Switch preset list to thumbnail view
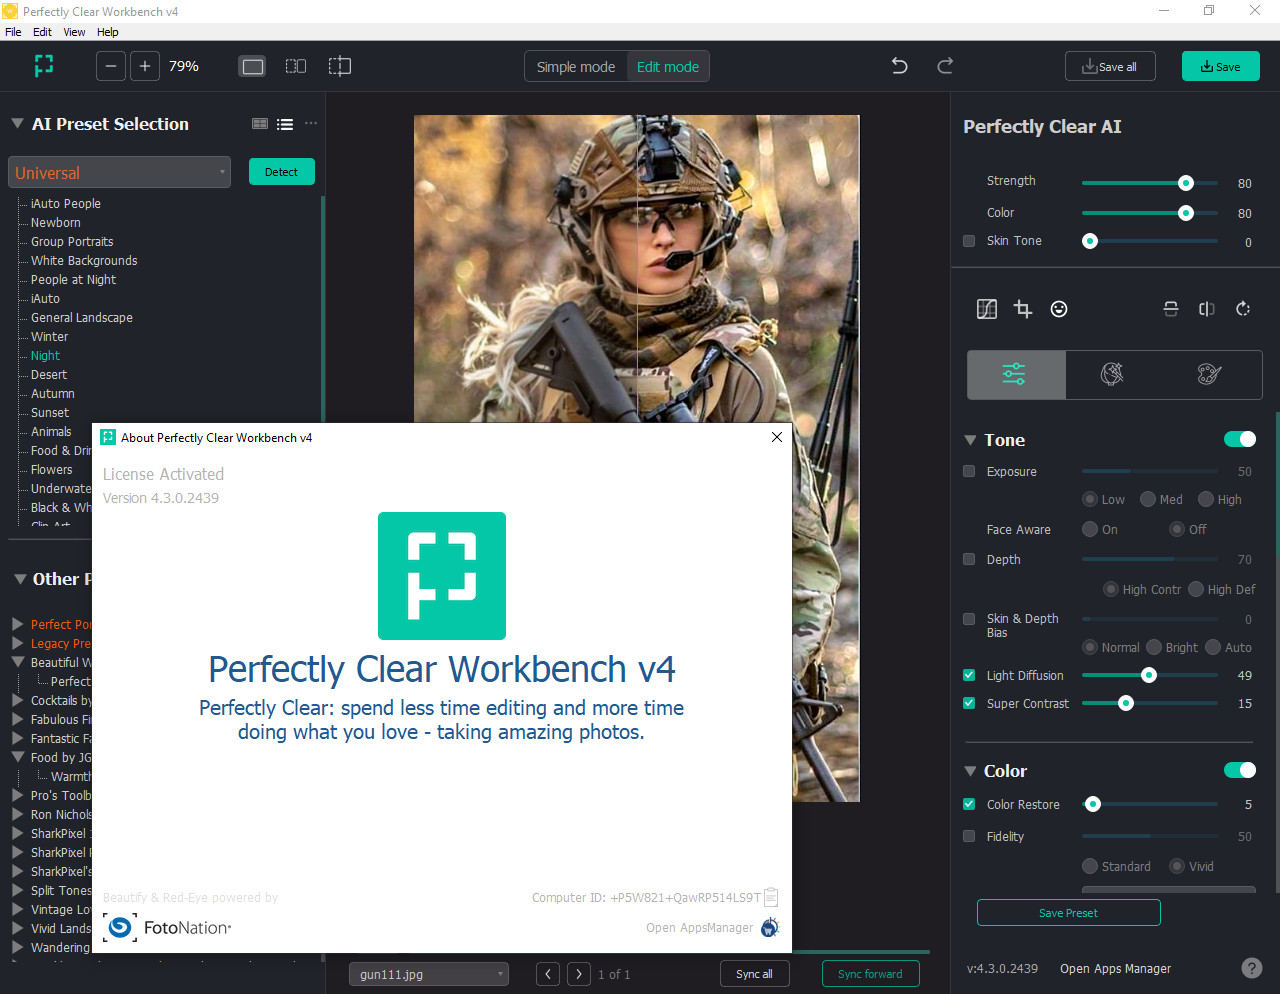 260,124
